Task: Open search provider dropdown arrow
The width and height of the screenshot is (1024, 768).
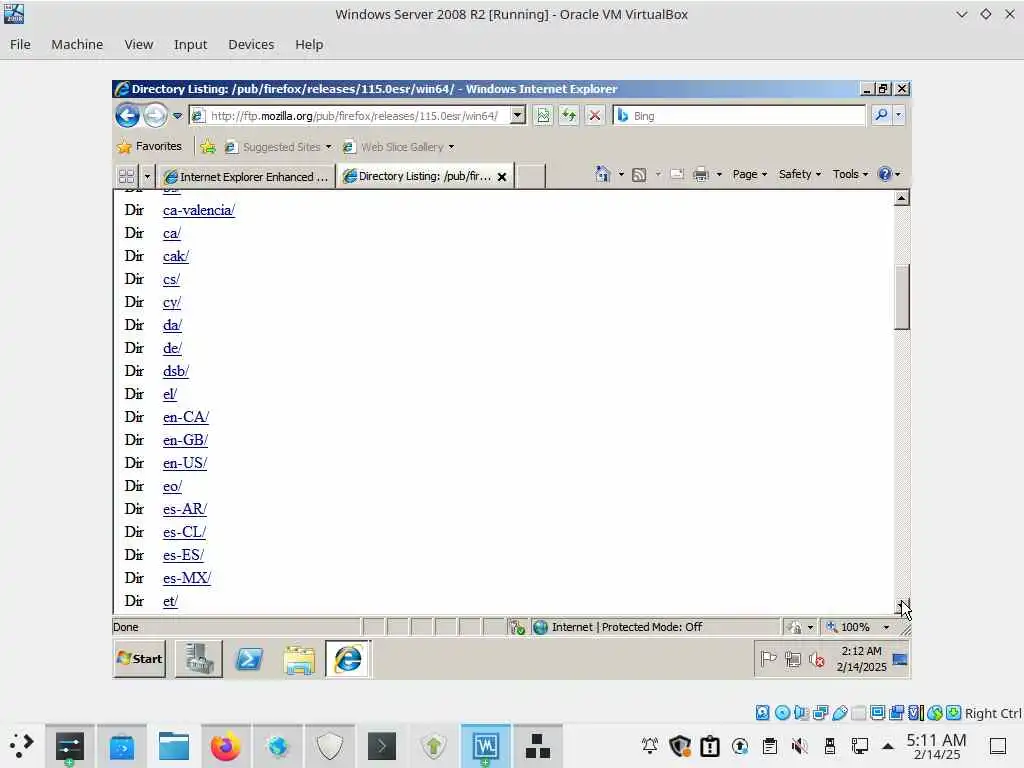Action: [x=899, y=115]
